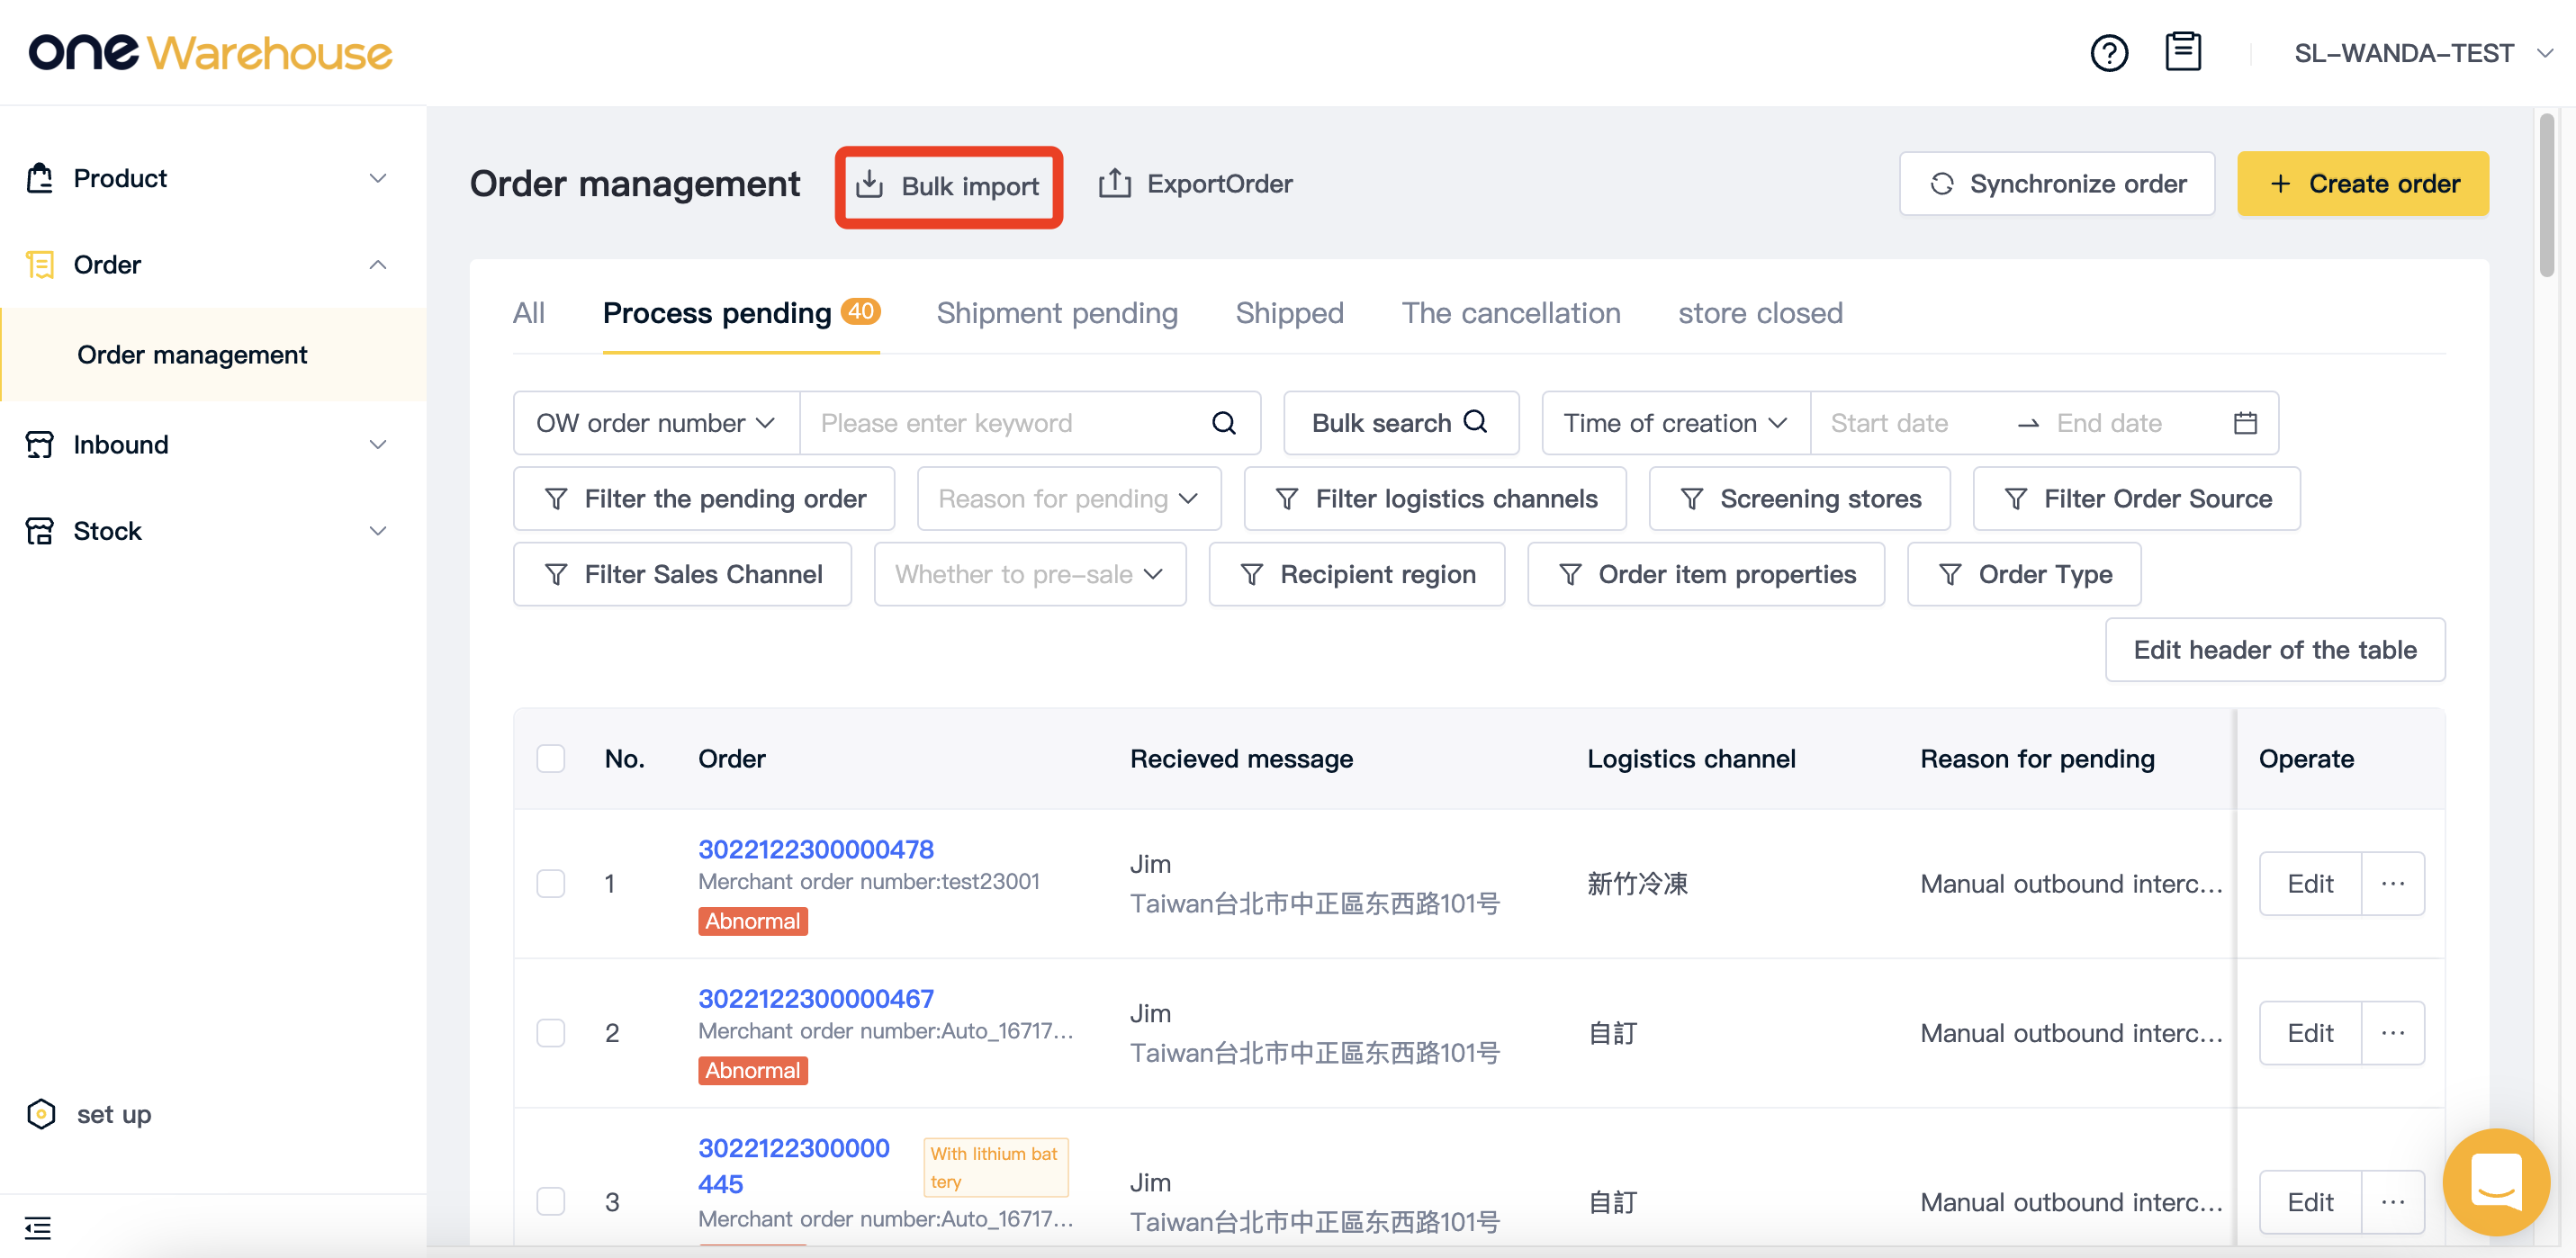Screen dimensions: 2576x1258
Task: Select Order management in sidebar
Action: coord(214,355)
